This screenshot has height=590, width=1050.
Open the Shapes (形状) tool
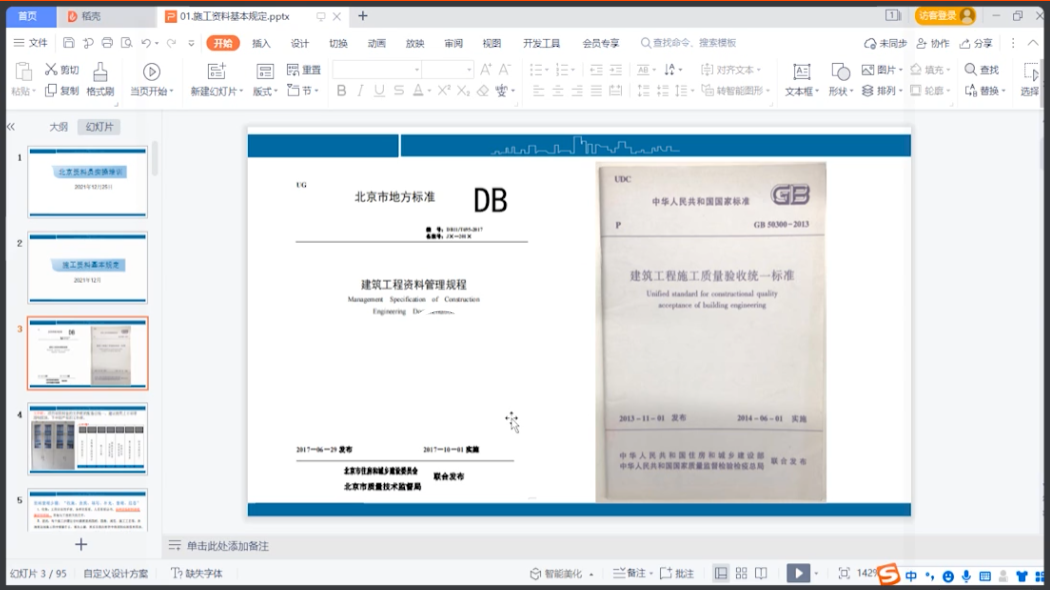point(841,72)
